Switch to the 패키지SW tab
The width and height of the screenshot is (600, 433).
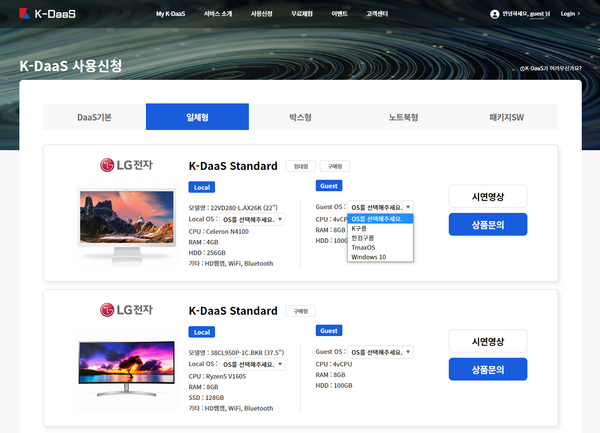pyautogui.click(x=506, y=117)
